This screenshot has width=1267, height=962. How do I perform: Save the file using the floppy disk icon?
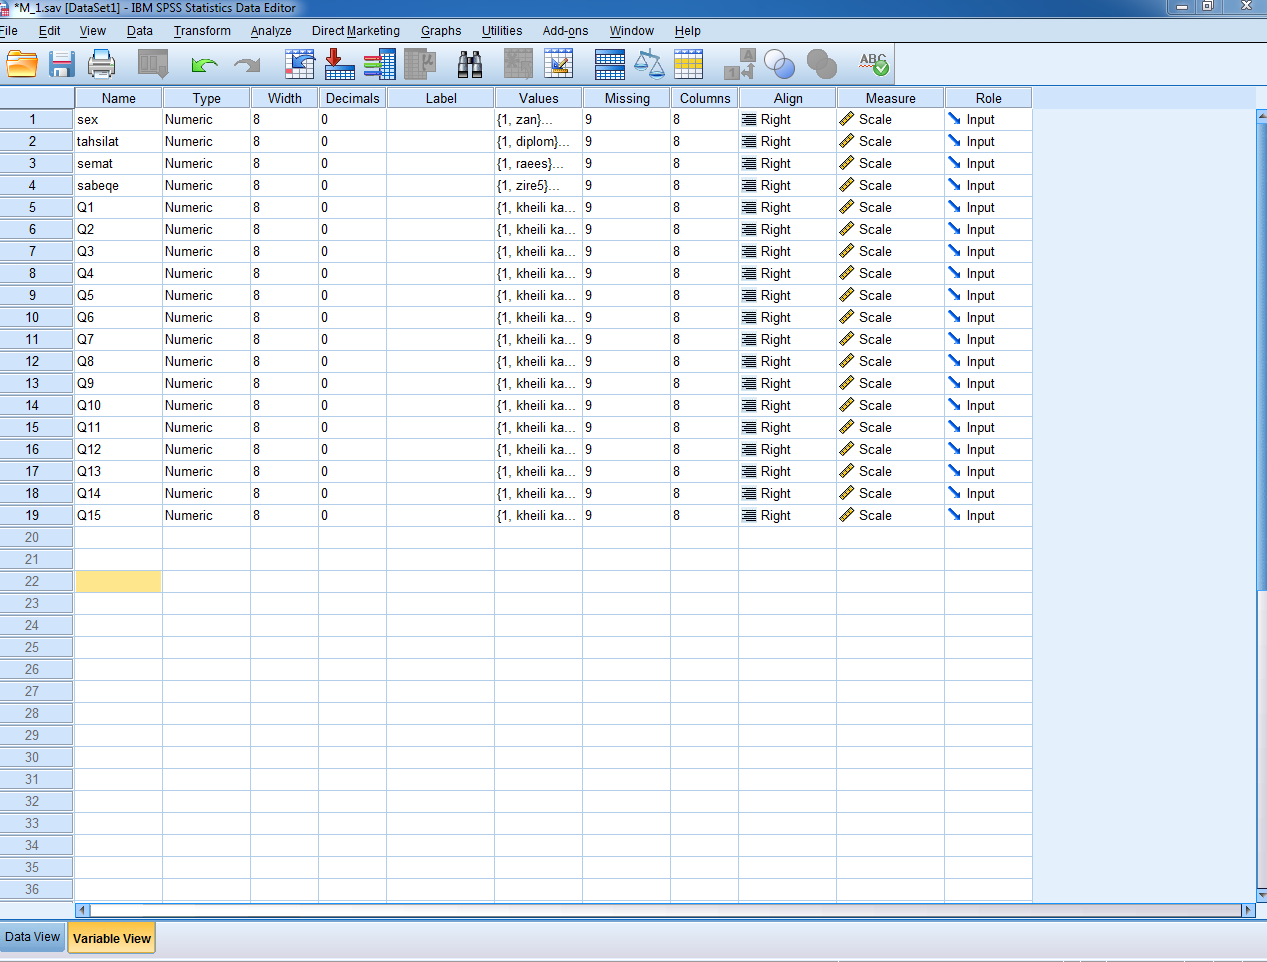(62, 65)
